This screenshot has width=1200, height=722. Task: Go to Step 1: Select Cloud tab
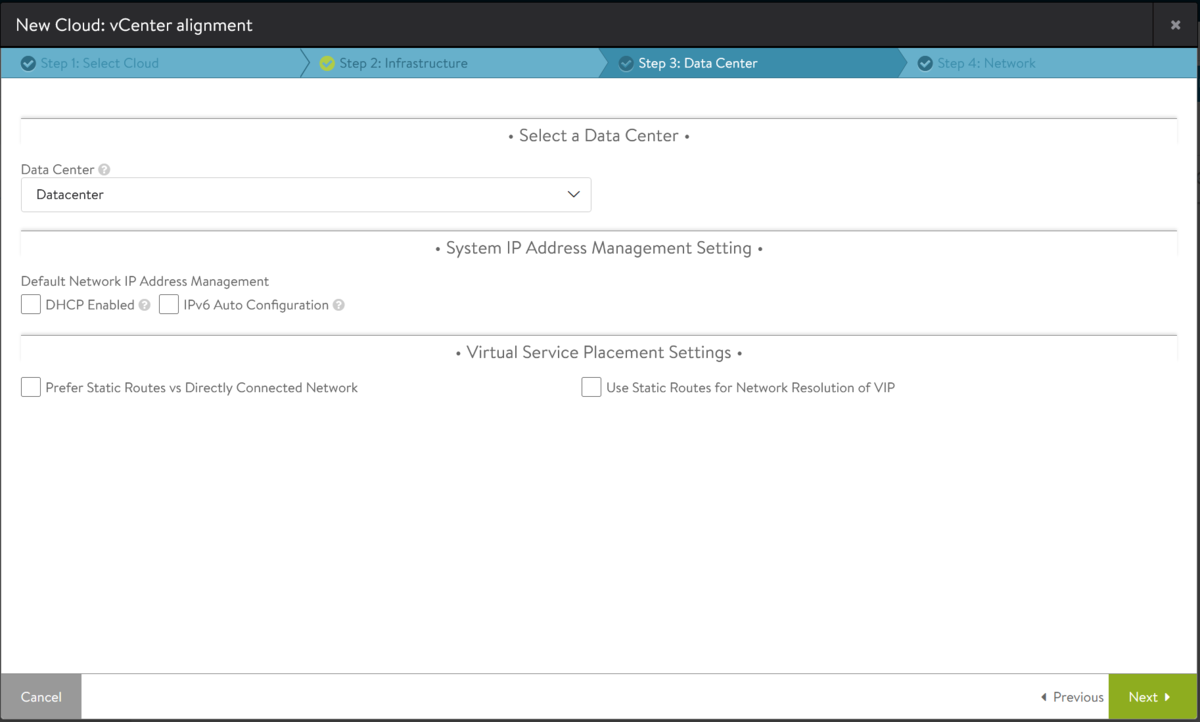[100, 63]
